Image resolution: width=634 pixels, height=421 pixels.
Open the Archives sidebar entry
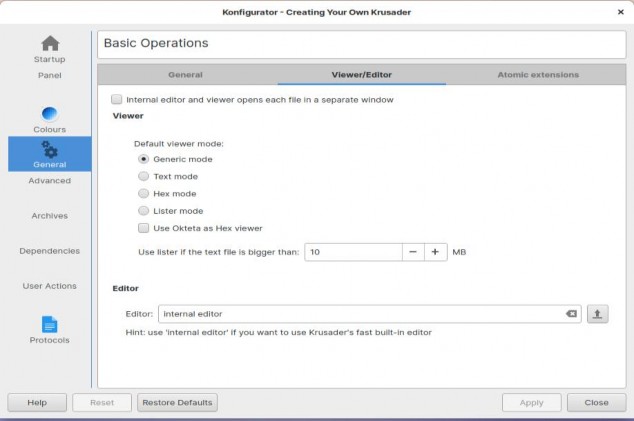click(50, 216)
